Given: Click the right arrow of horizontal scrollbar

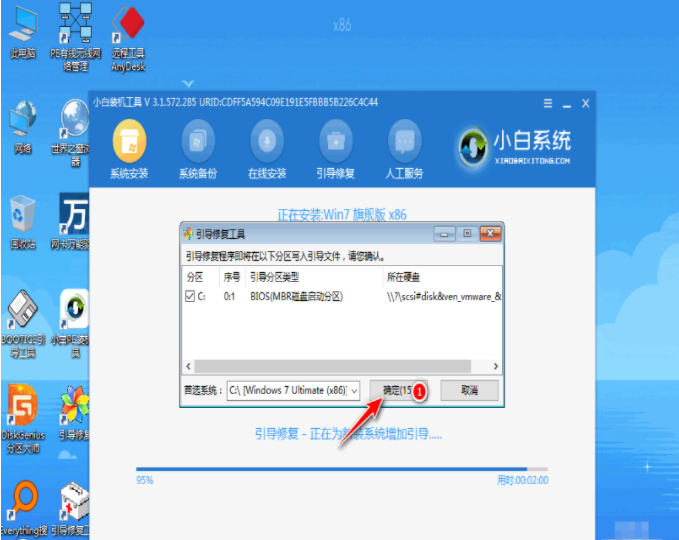Looking at the screenshot, I should [x=496, y=366].
